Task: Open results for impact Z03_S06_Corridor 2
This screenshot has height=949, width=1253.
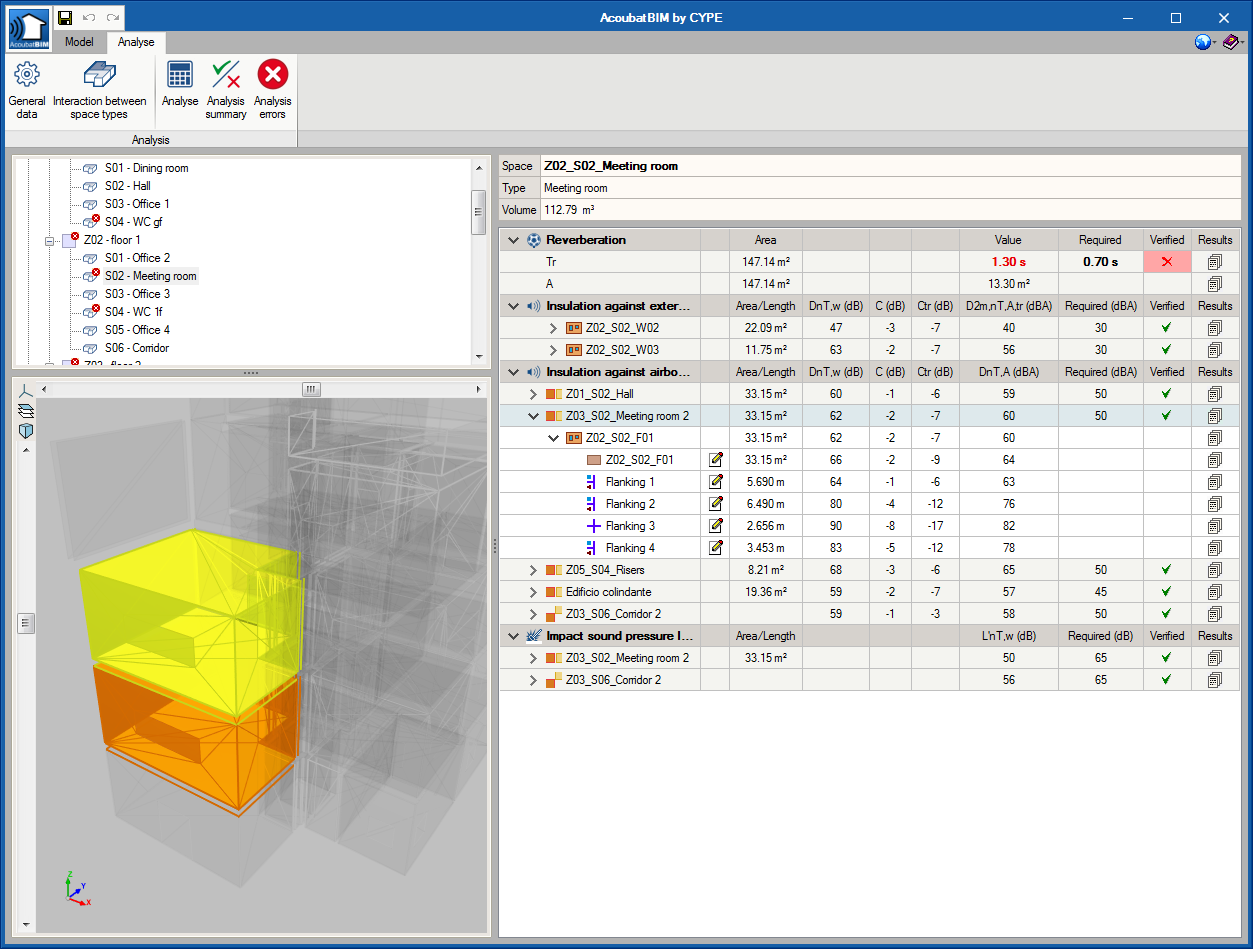Action: (1215, 680)
